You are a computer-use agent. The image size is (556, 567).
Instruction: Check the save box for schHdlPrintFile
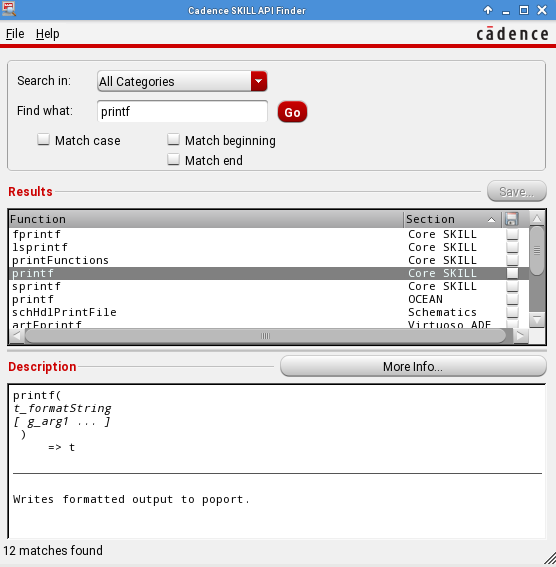coord(512,312)
